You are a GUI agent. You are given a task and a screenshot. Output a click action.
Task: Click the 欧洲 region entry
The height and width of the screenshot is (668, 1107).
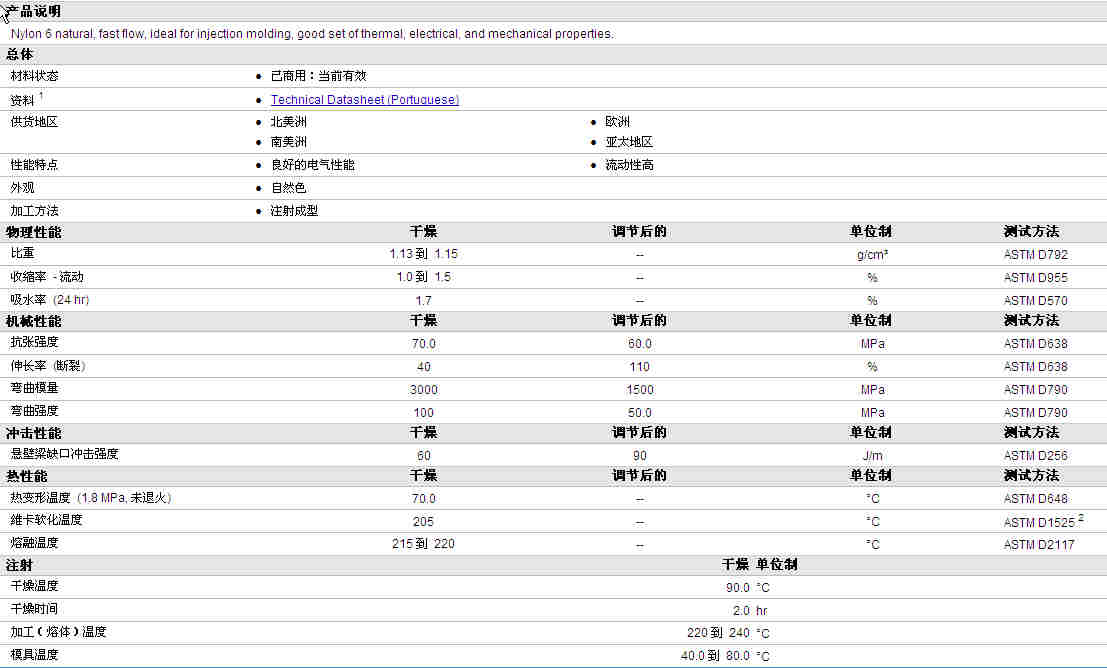[x=617, y=121]
